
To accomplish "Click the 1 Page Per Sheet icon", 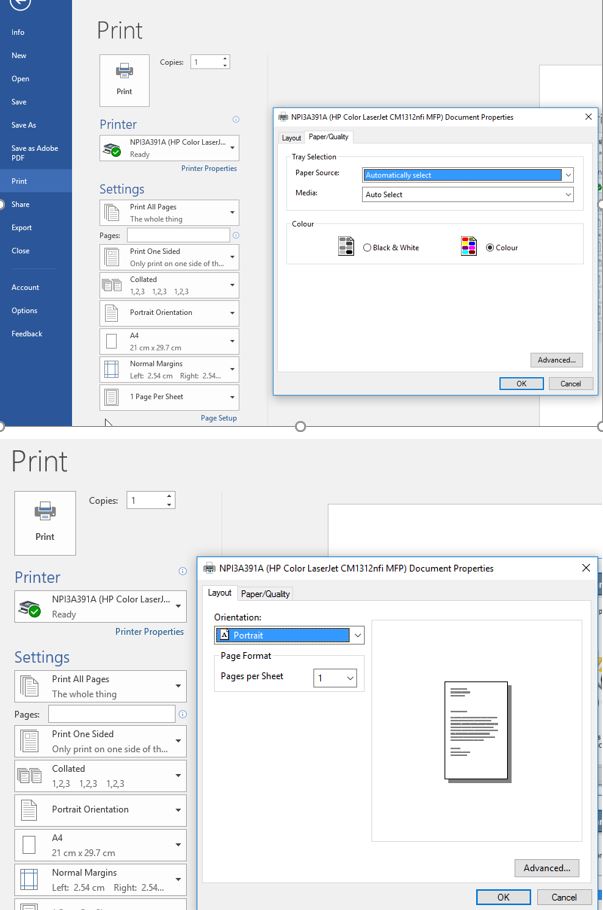I will pyautogui.click(x=111, y=397).
